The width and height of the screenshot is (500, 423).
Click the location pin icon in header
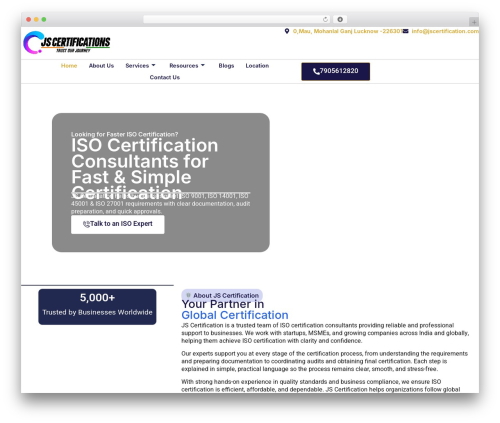tap(287, 31)
